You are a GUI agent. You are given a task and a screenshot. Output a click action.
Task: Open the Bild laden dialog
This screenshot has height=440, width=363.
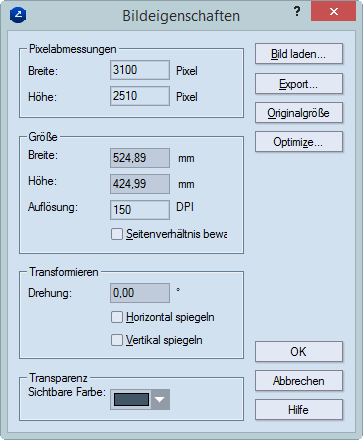[x=299, y=54]
